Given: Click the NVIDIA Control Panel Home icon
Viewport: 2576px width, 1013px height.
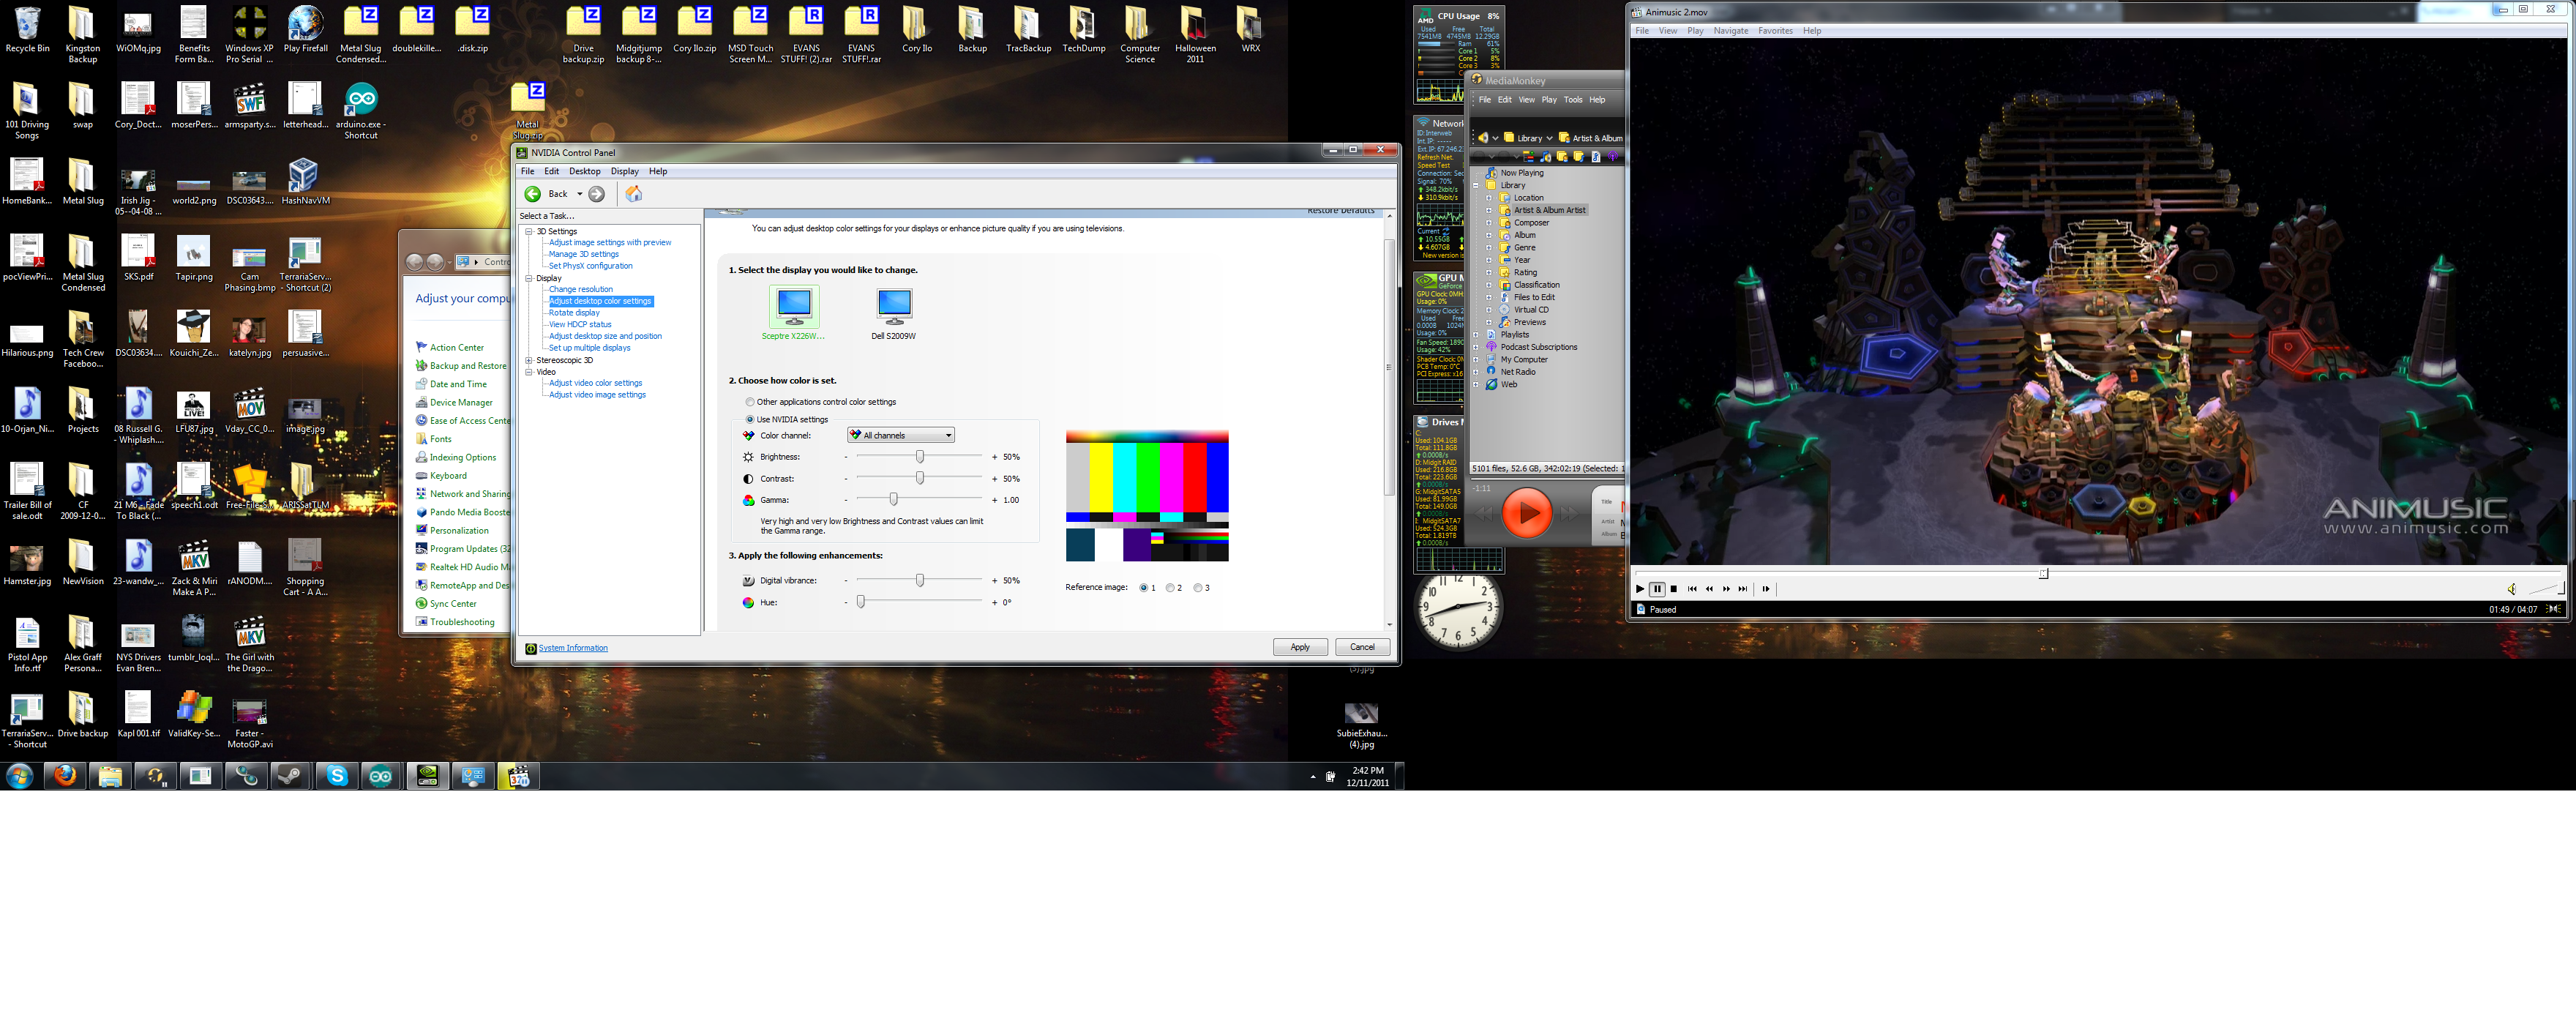Looking at the screenshot, I should coord(634,194).
